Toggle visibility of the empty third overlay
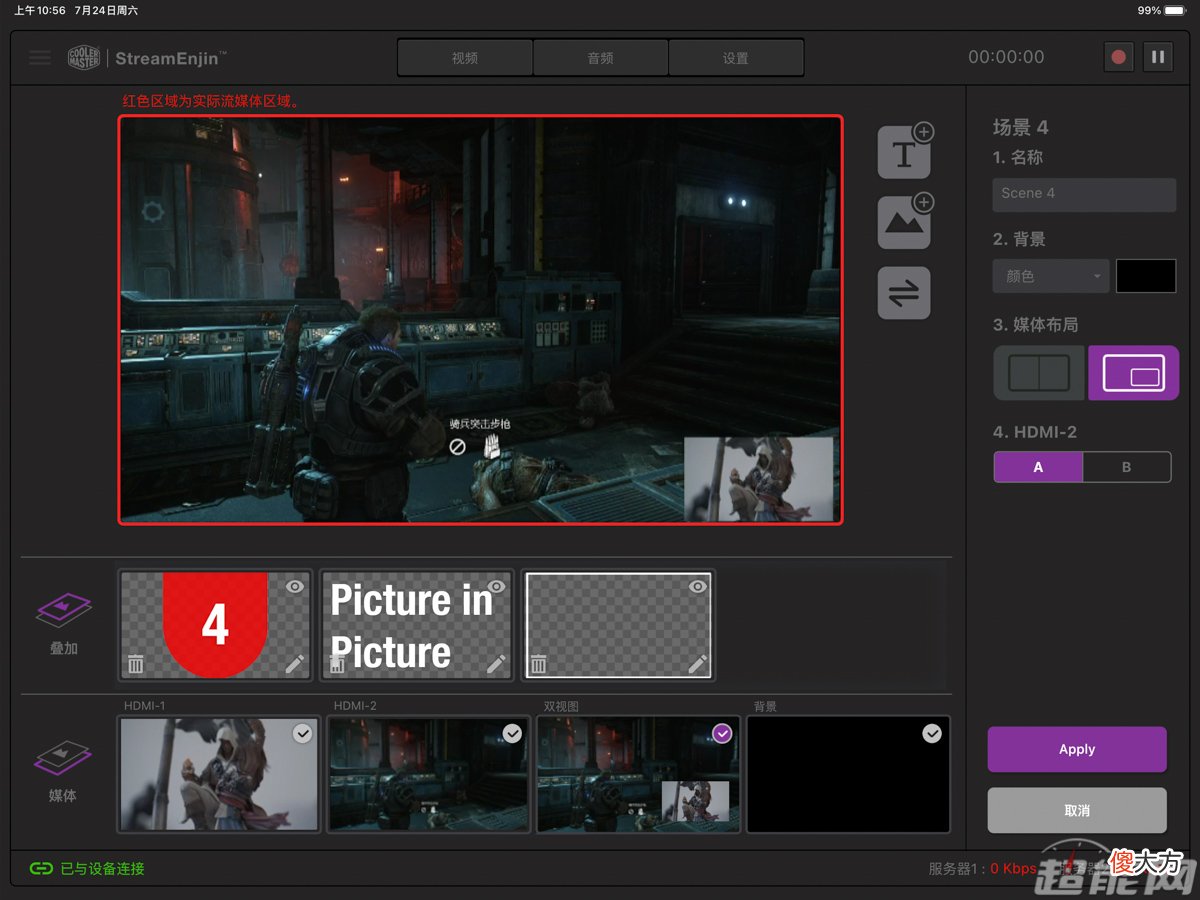 (698, 586)
